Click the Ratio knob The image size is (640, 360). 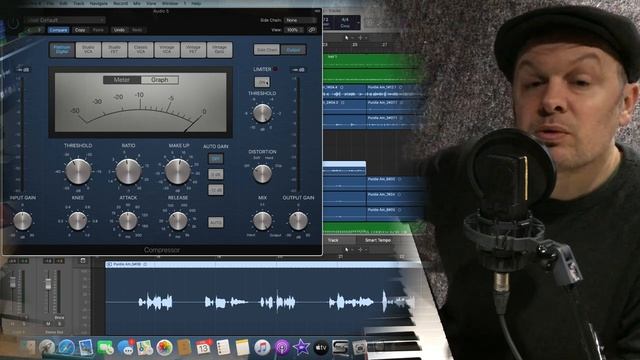tap(129, 171)
